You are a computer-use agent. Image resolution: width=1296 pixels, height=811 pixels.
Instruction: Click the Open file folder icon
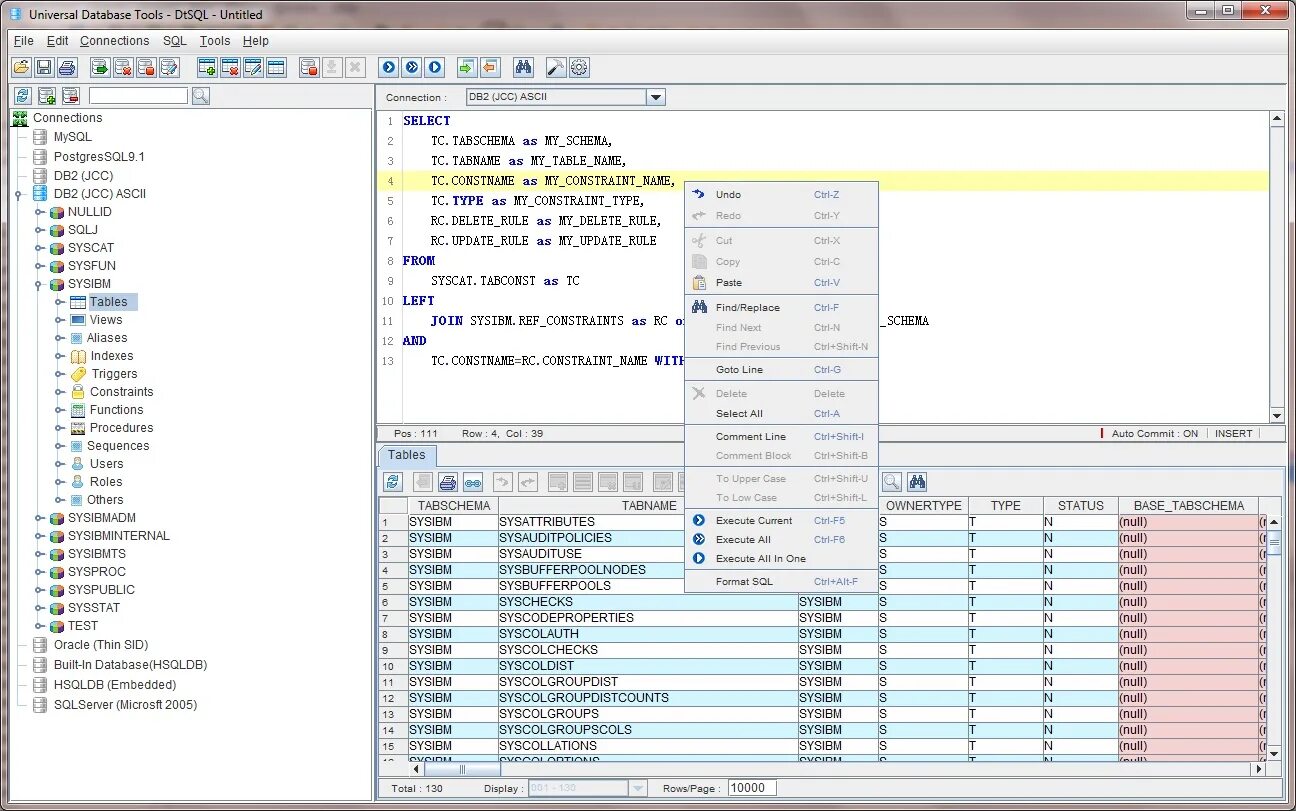tap(21, 67)
